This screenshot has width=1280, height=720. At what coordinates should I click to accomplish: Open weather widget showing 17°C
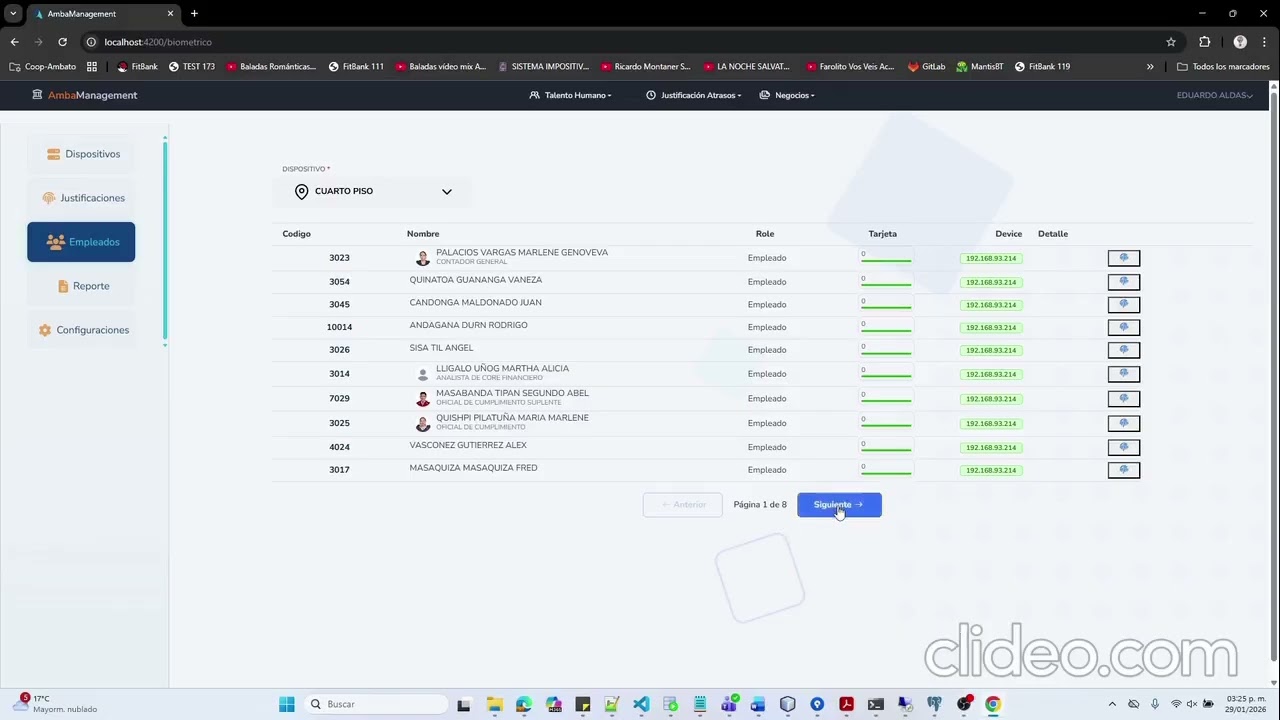coord(55,704)
